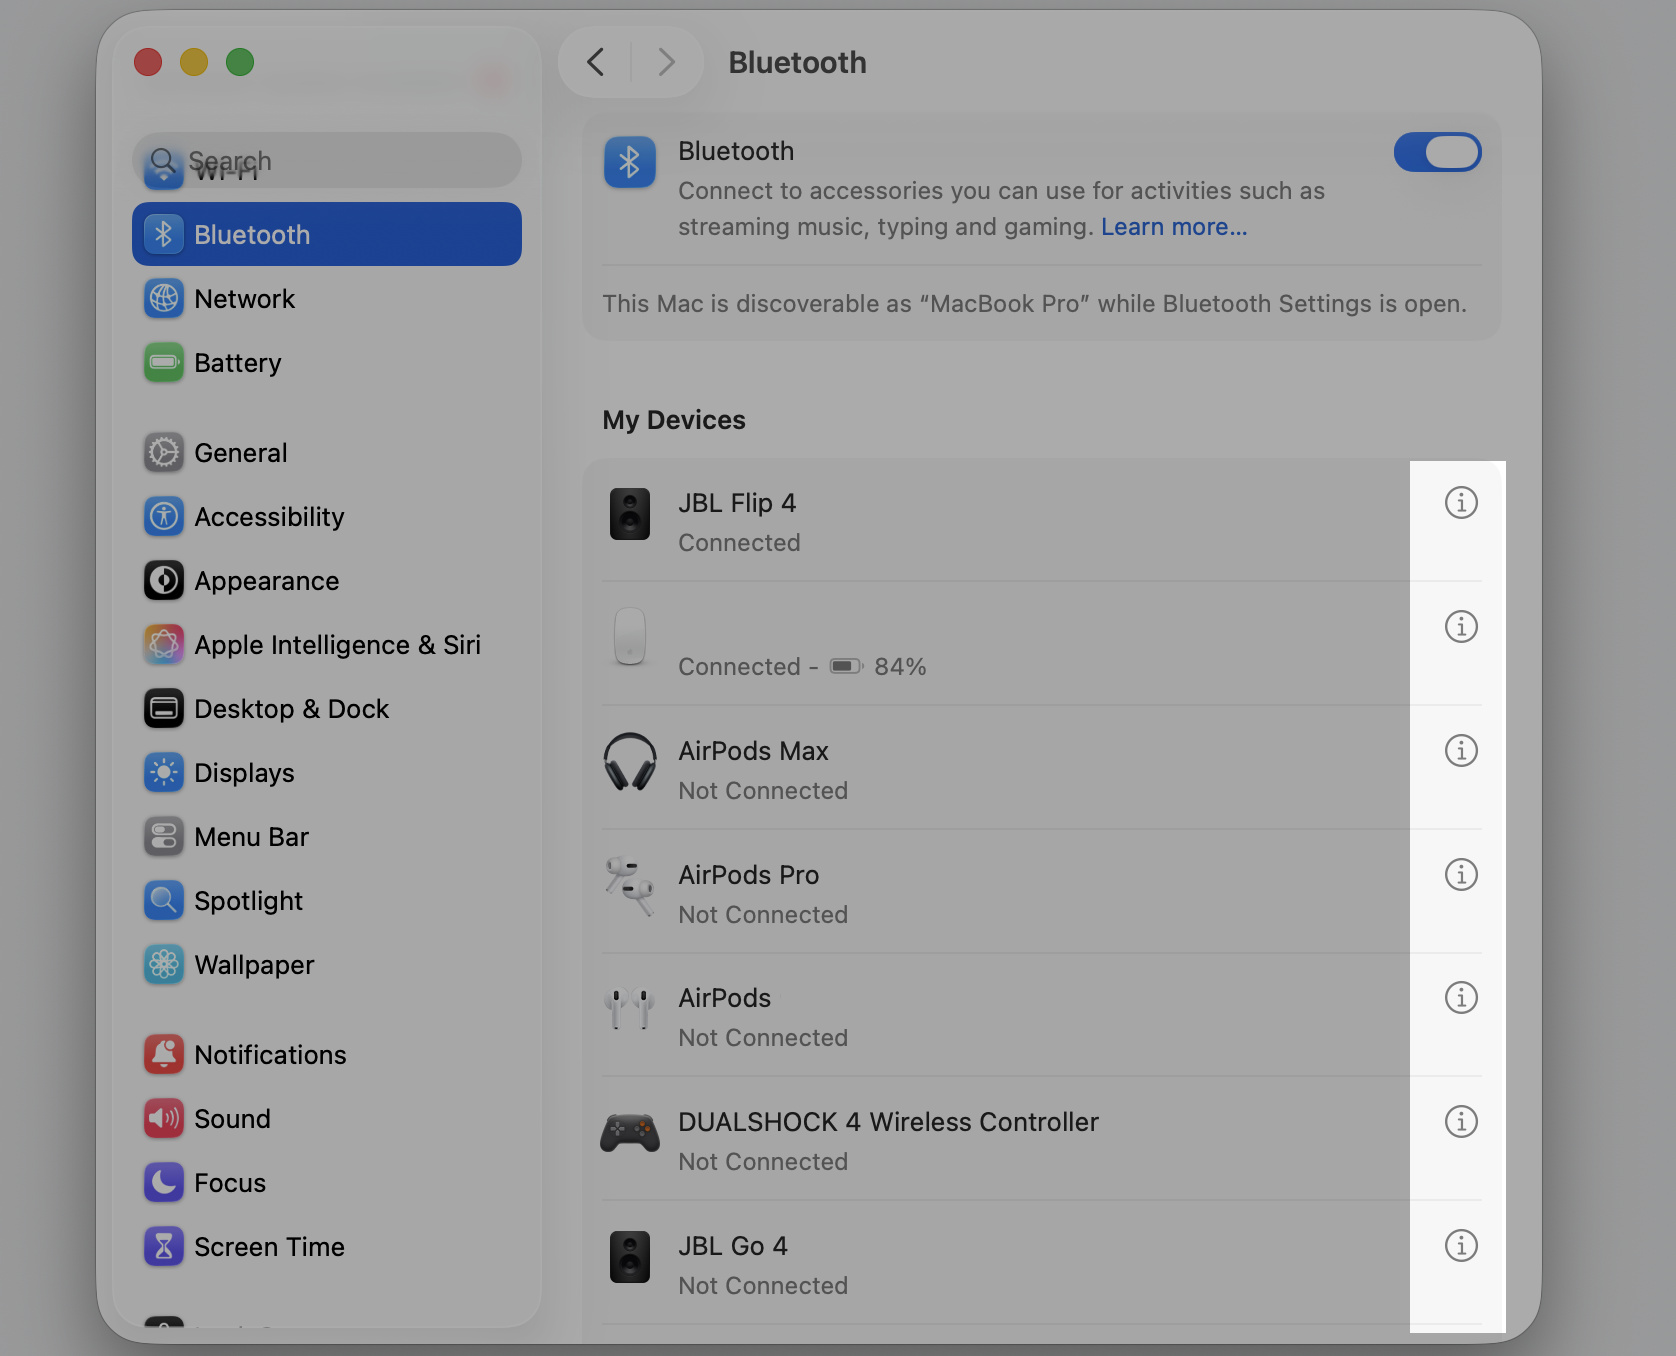Close the System Settings window
Image resolution: width=1676 pixels, height=1356 pixels.
pyautogui.click(x=148, y=62)
